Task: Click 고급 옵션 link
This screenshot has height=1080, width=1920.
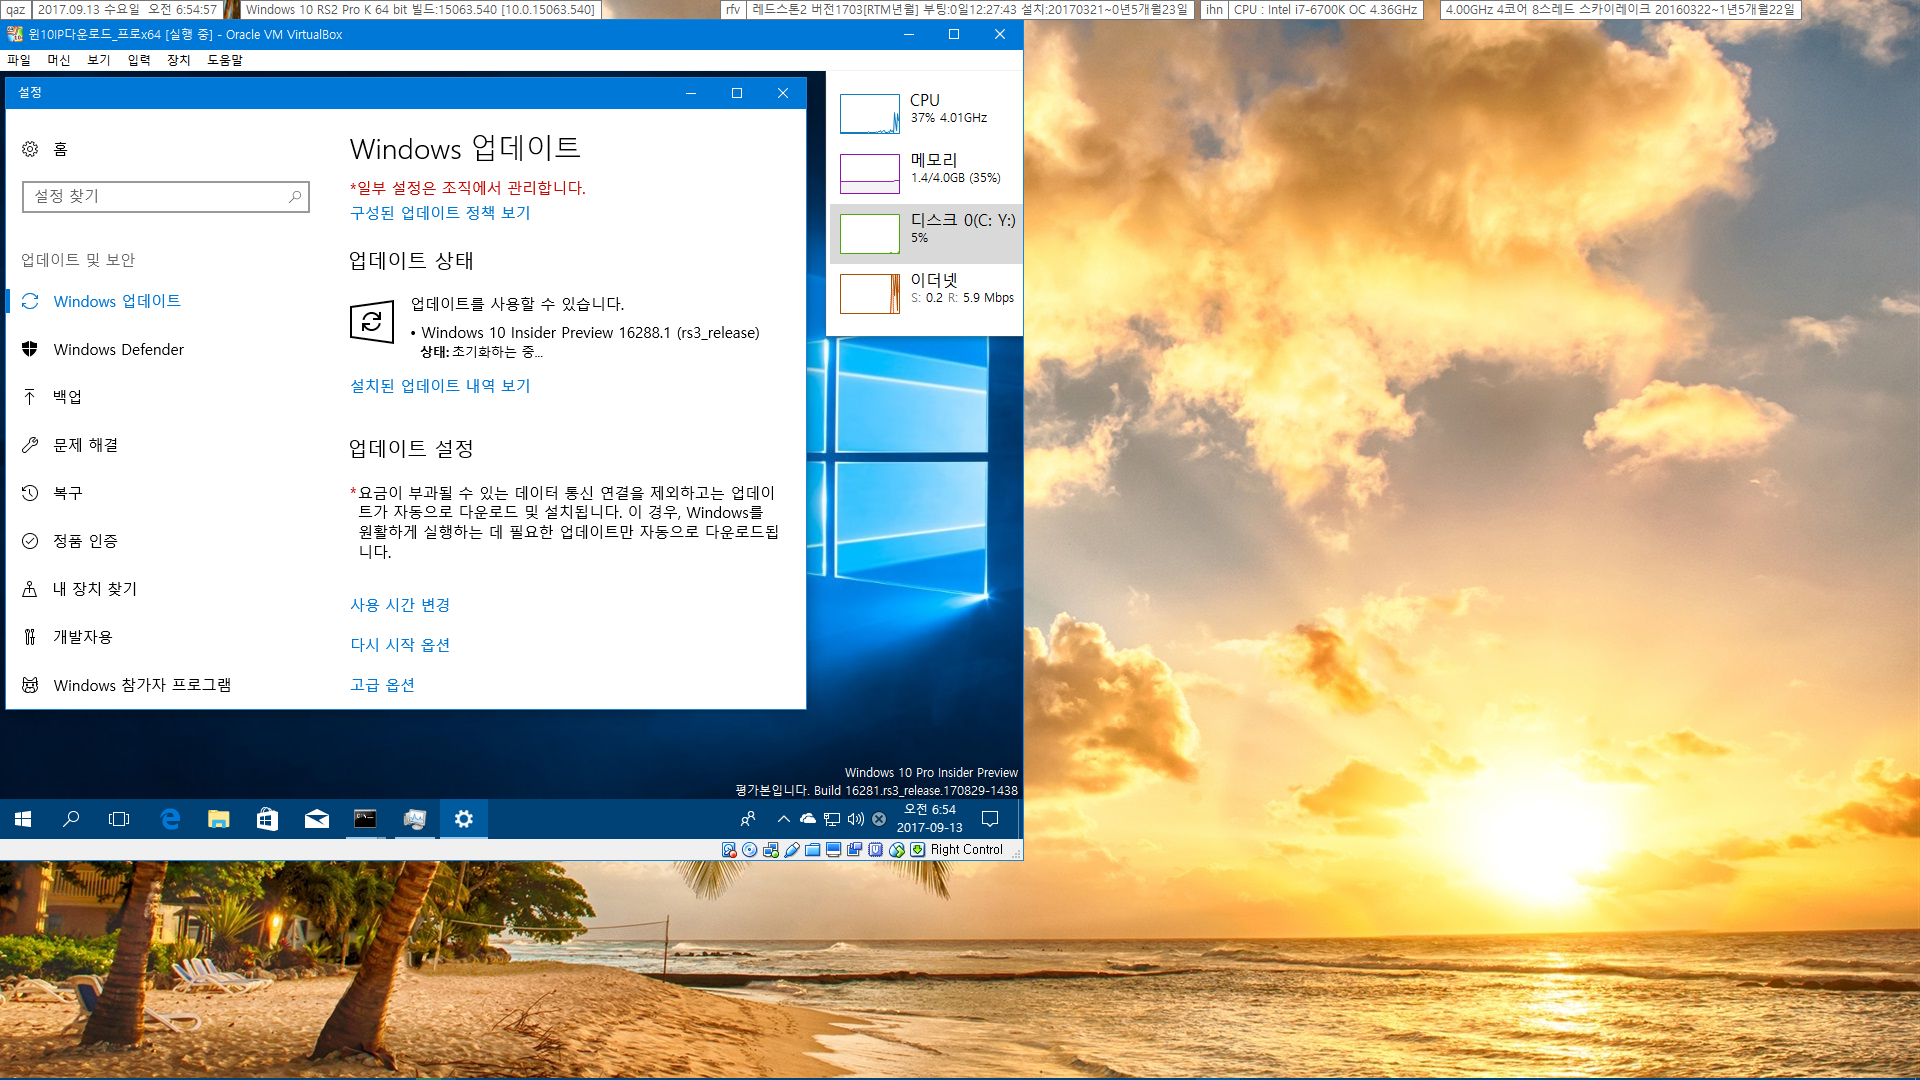Action: (382, 685)
